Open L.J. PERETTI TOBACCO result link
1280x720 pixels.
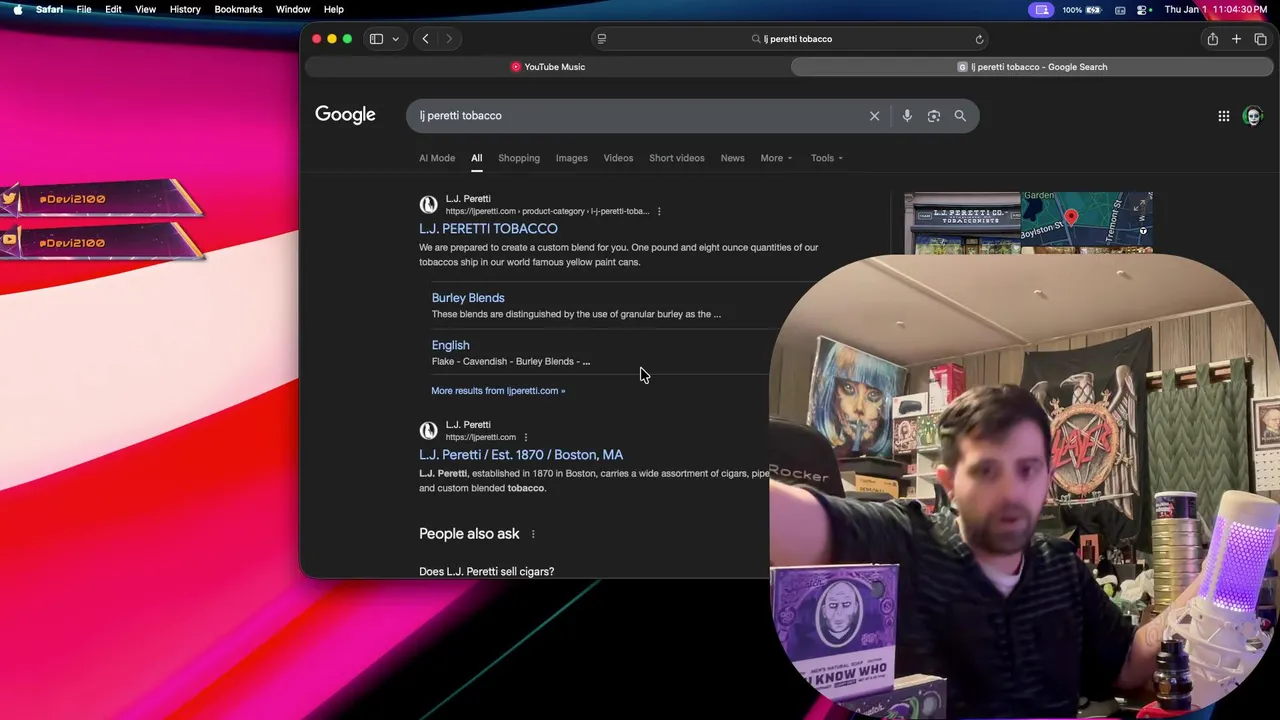(x=488, y=229)
